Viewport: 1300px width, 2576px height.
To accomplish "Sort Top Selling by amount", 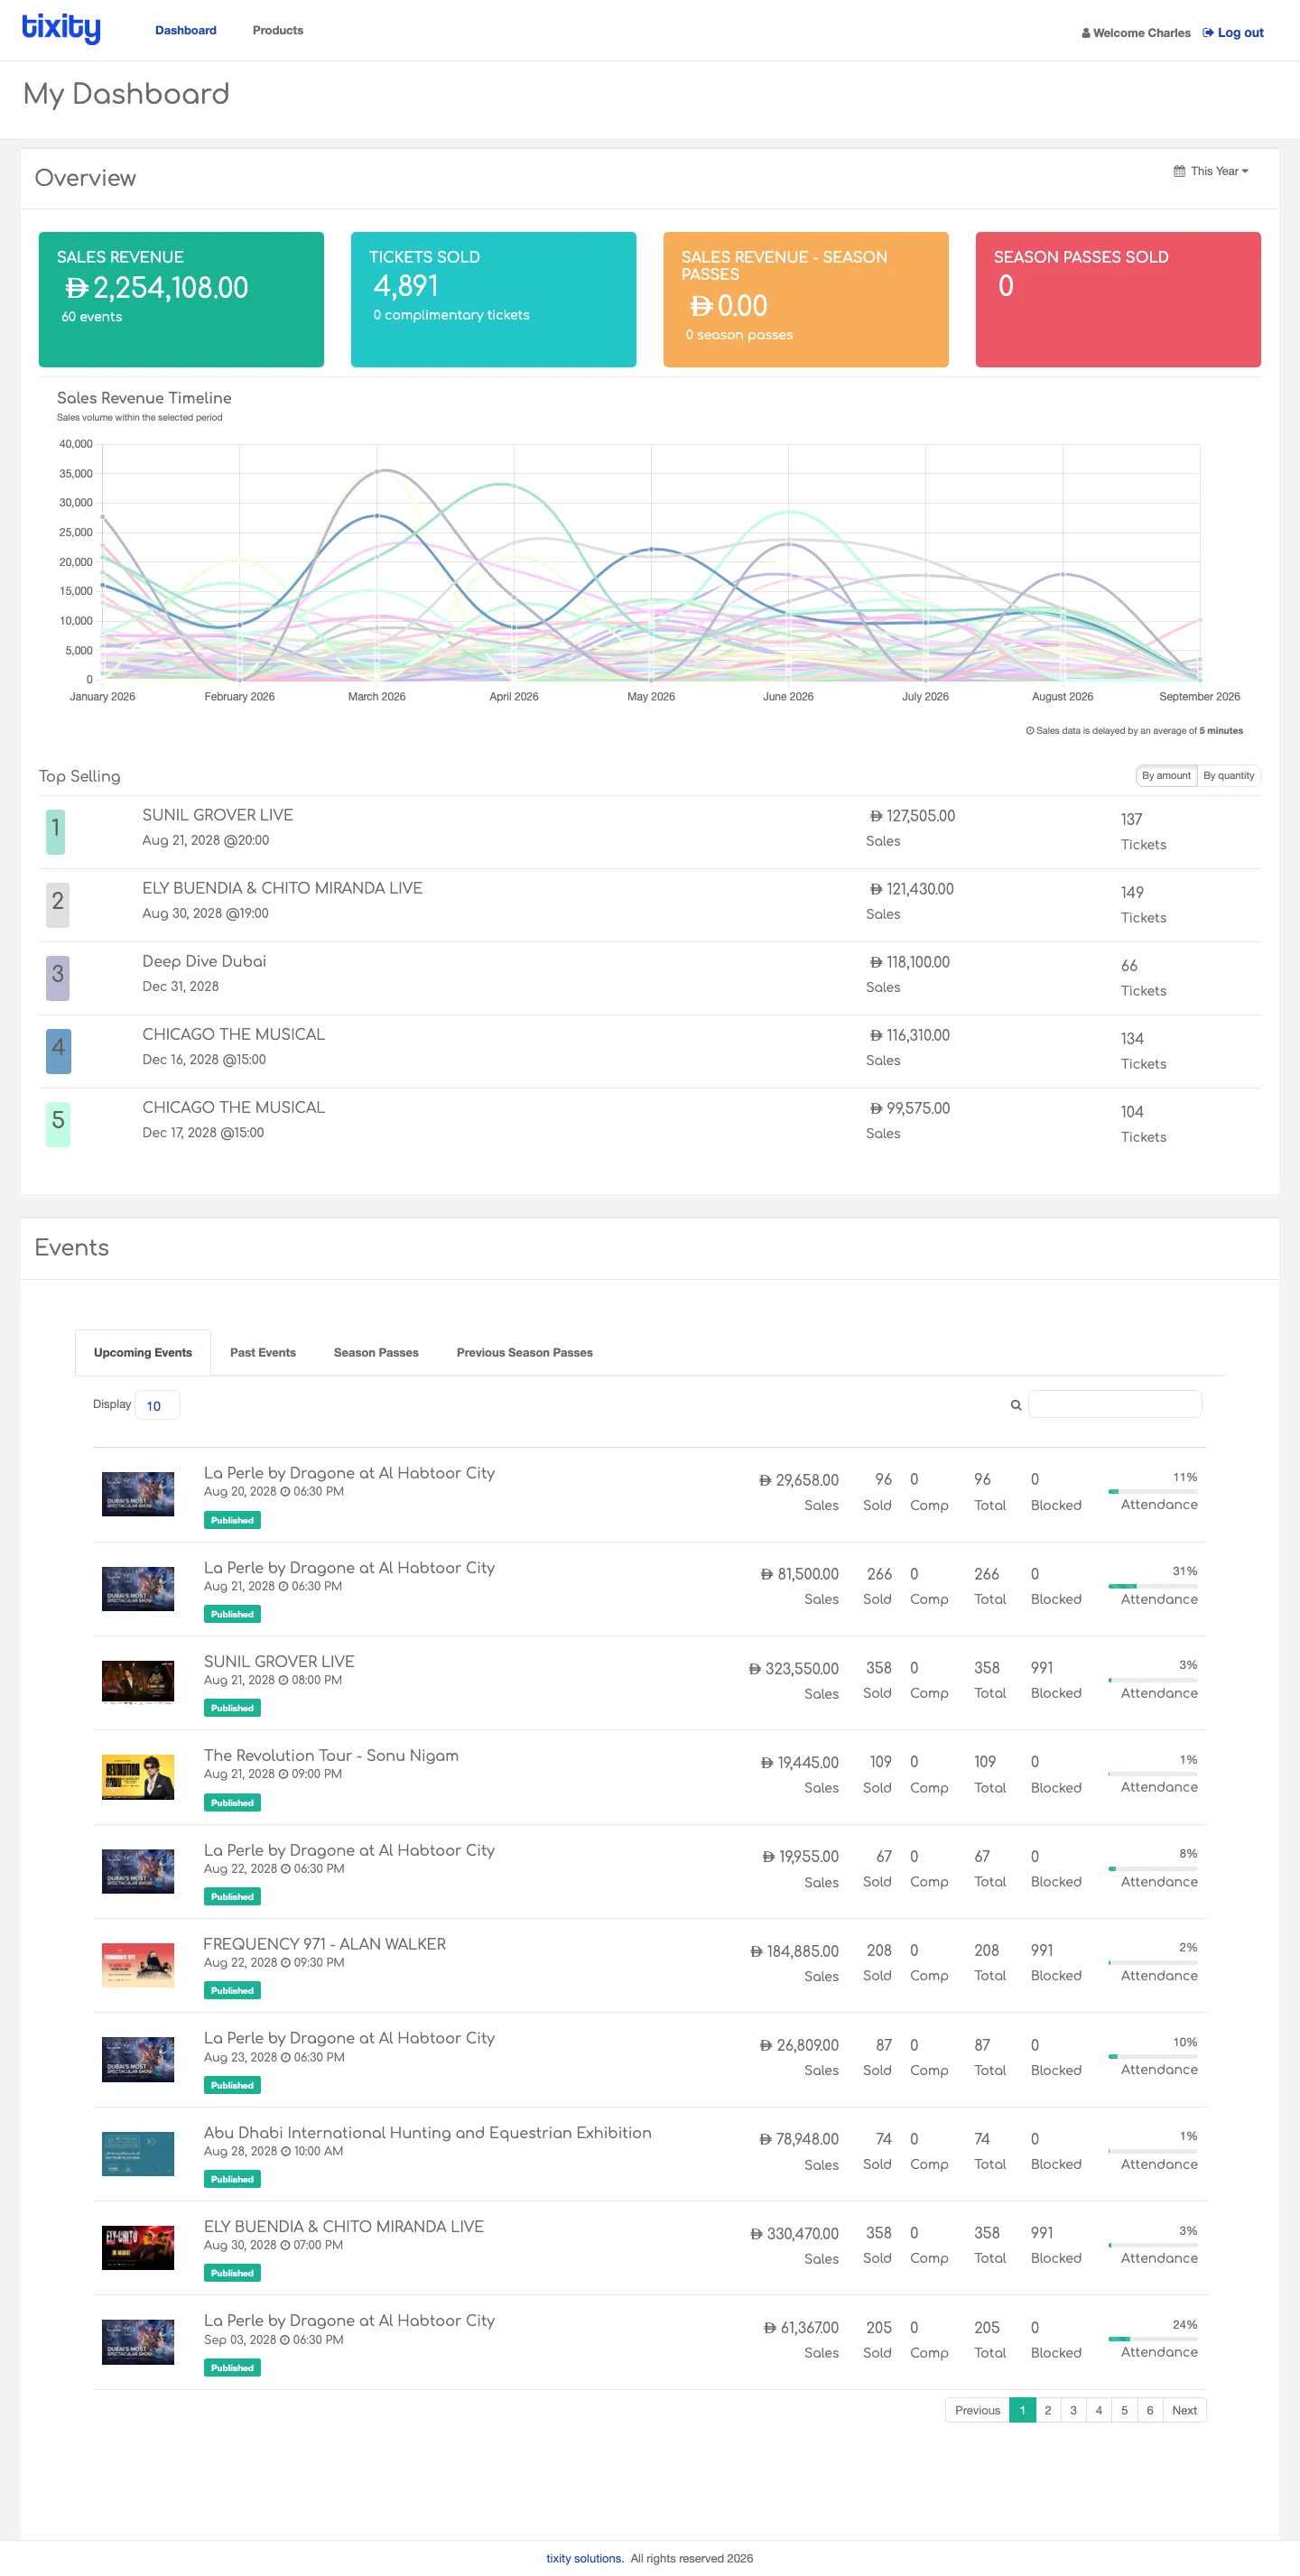I will 1166,775.
